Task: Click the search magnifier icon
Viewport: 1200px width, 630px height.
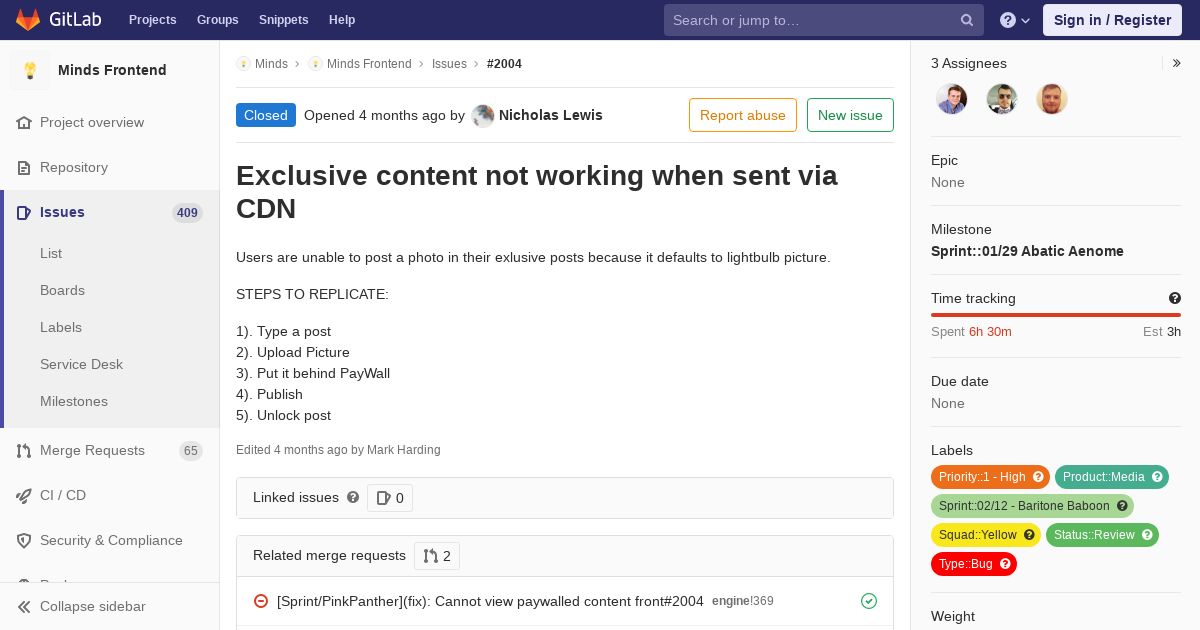Action: [x=967, y=20]
